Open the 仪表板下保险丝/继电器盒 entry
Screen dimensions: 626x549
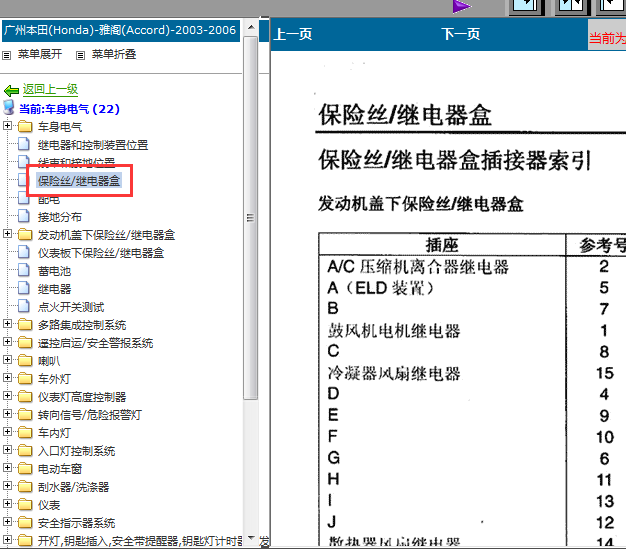101,253
